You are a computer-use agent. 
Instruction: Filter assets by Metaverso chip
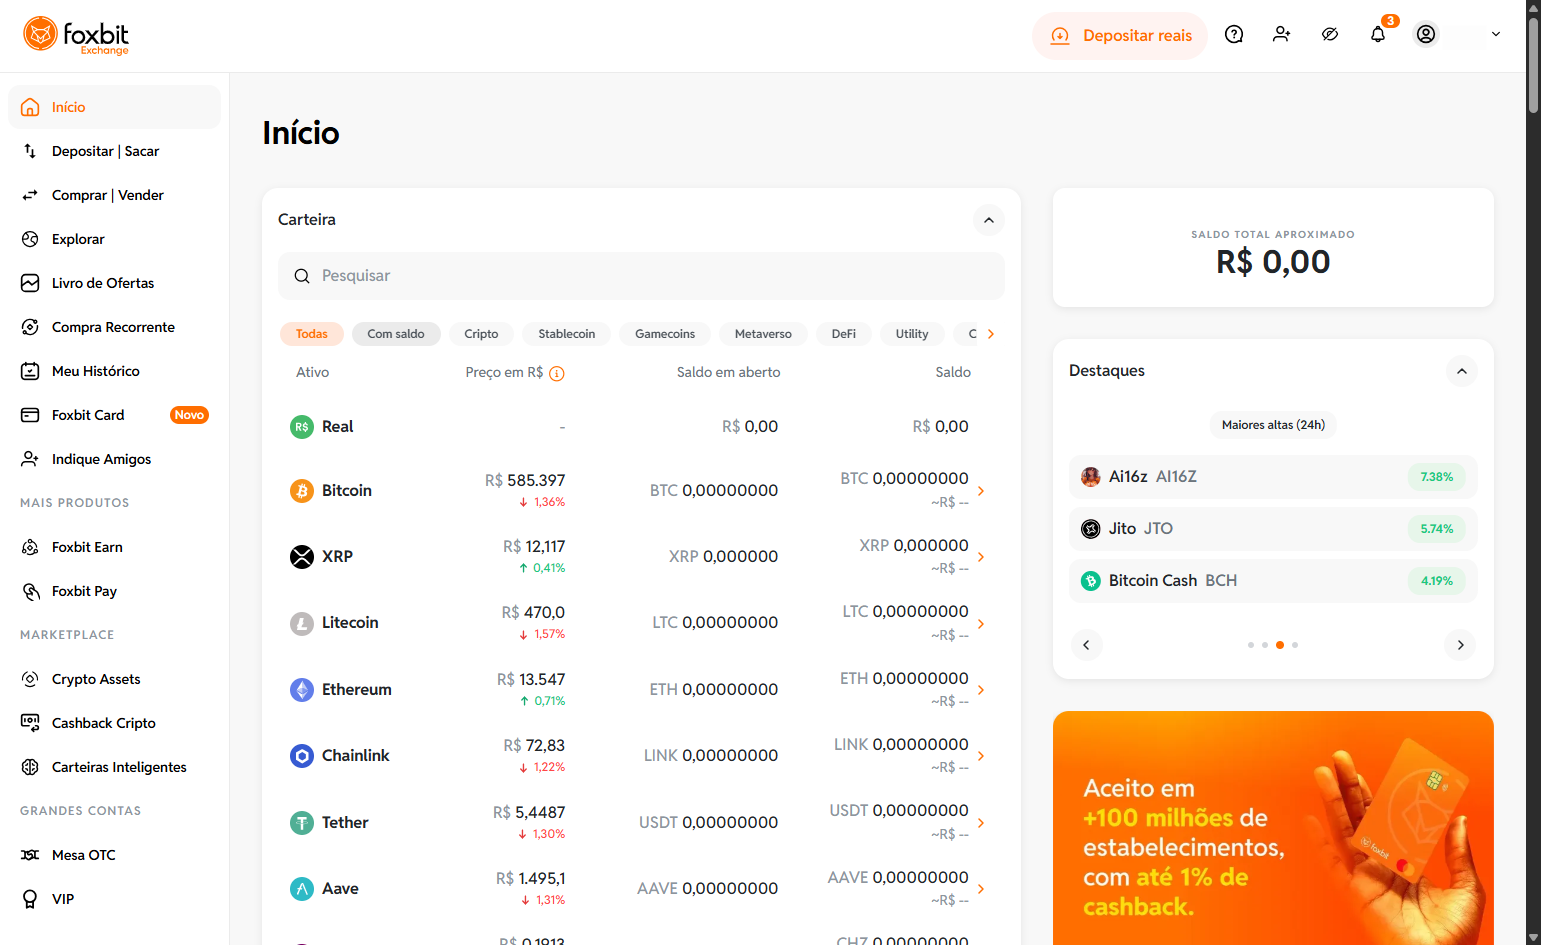pos(763,334)
